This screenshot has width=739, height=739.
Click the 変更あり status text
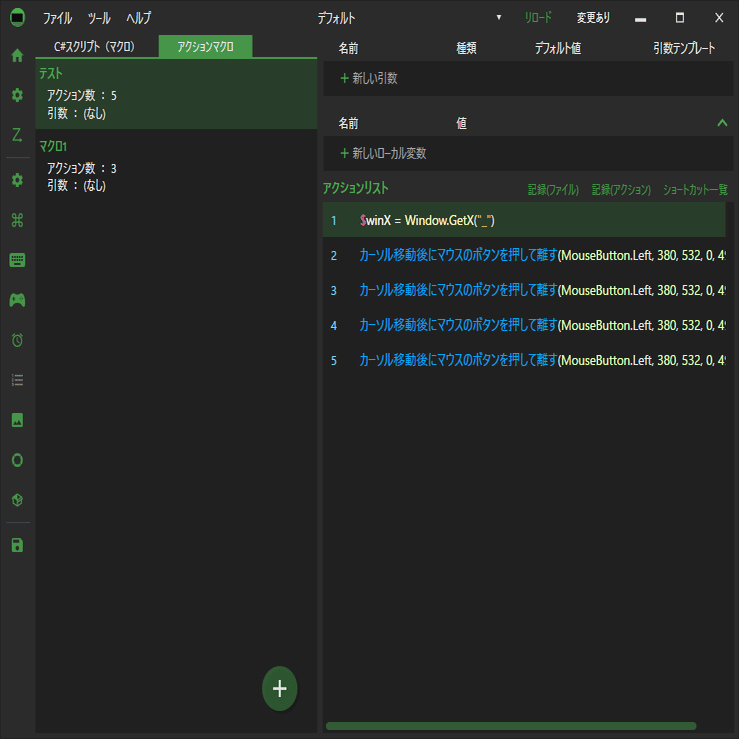593,18
